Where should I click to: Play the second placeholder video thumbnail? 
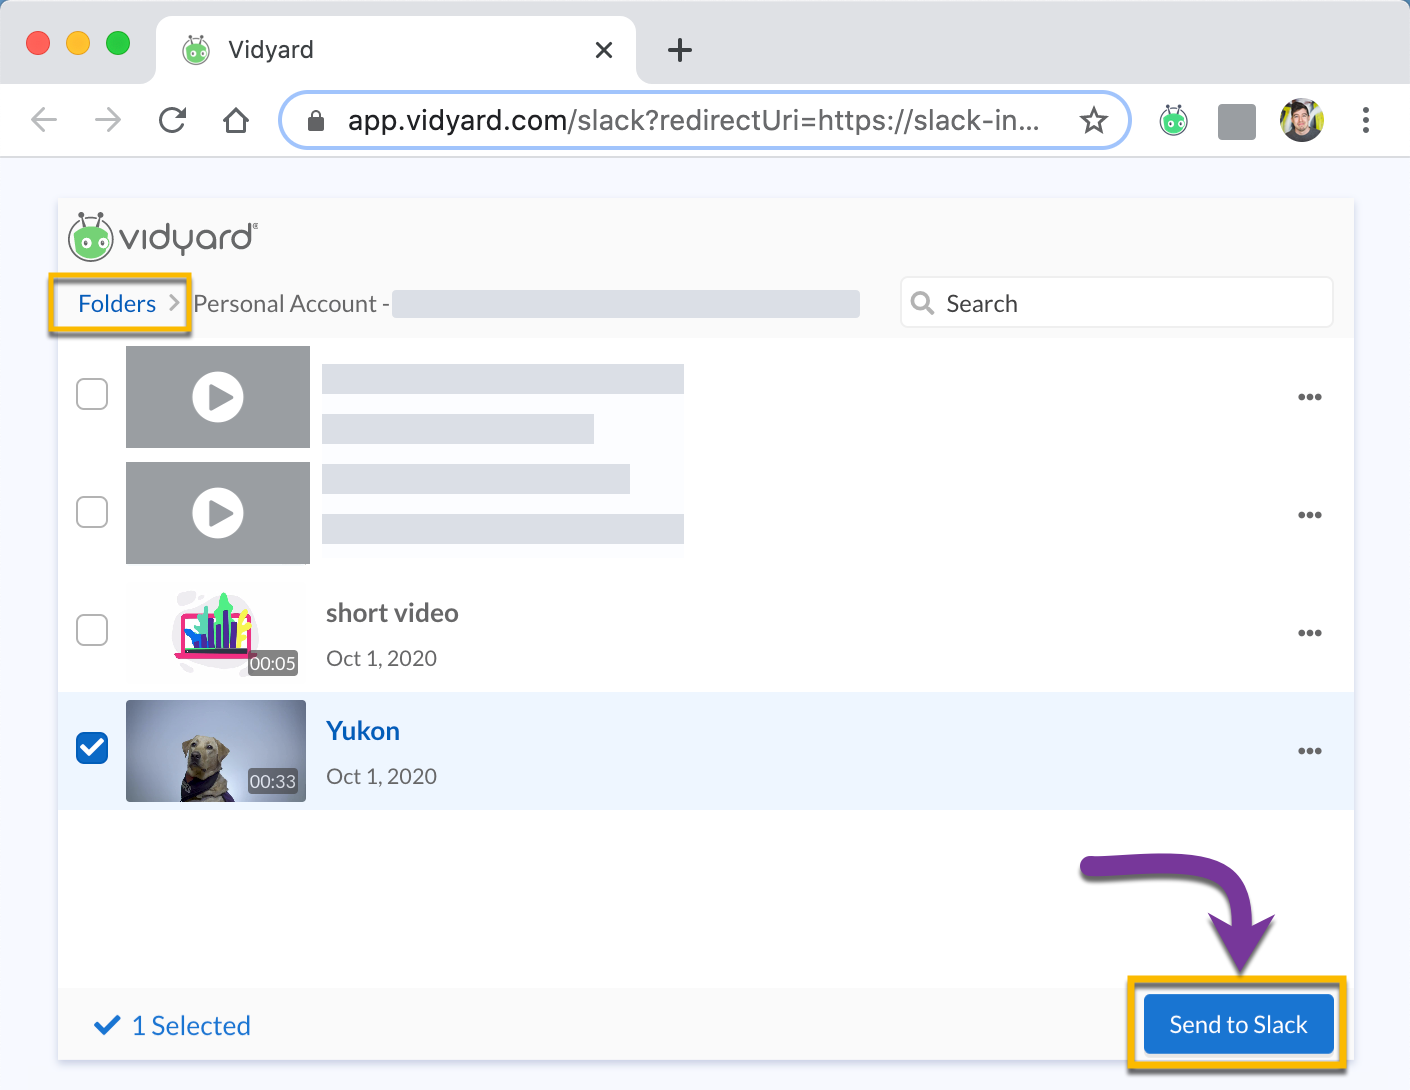pyautogui.click(x=218, y=513)
